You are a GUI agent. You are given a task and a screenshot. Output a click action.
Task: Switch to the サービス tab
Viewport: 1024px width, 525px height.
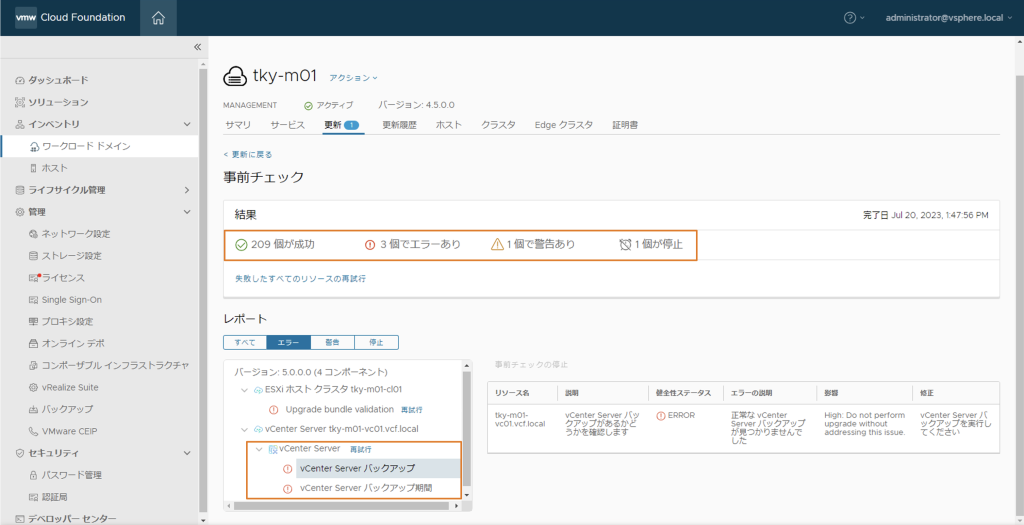coord(287,125)
